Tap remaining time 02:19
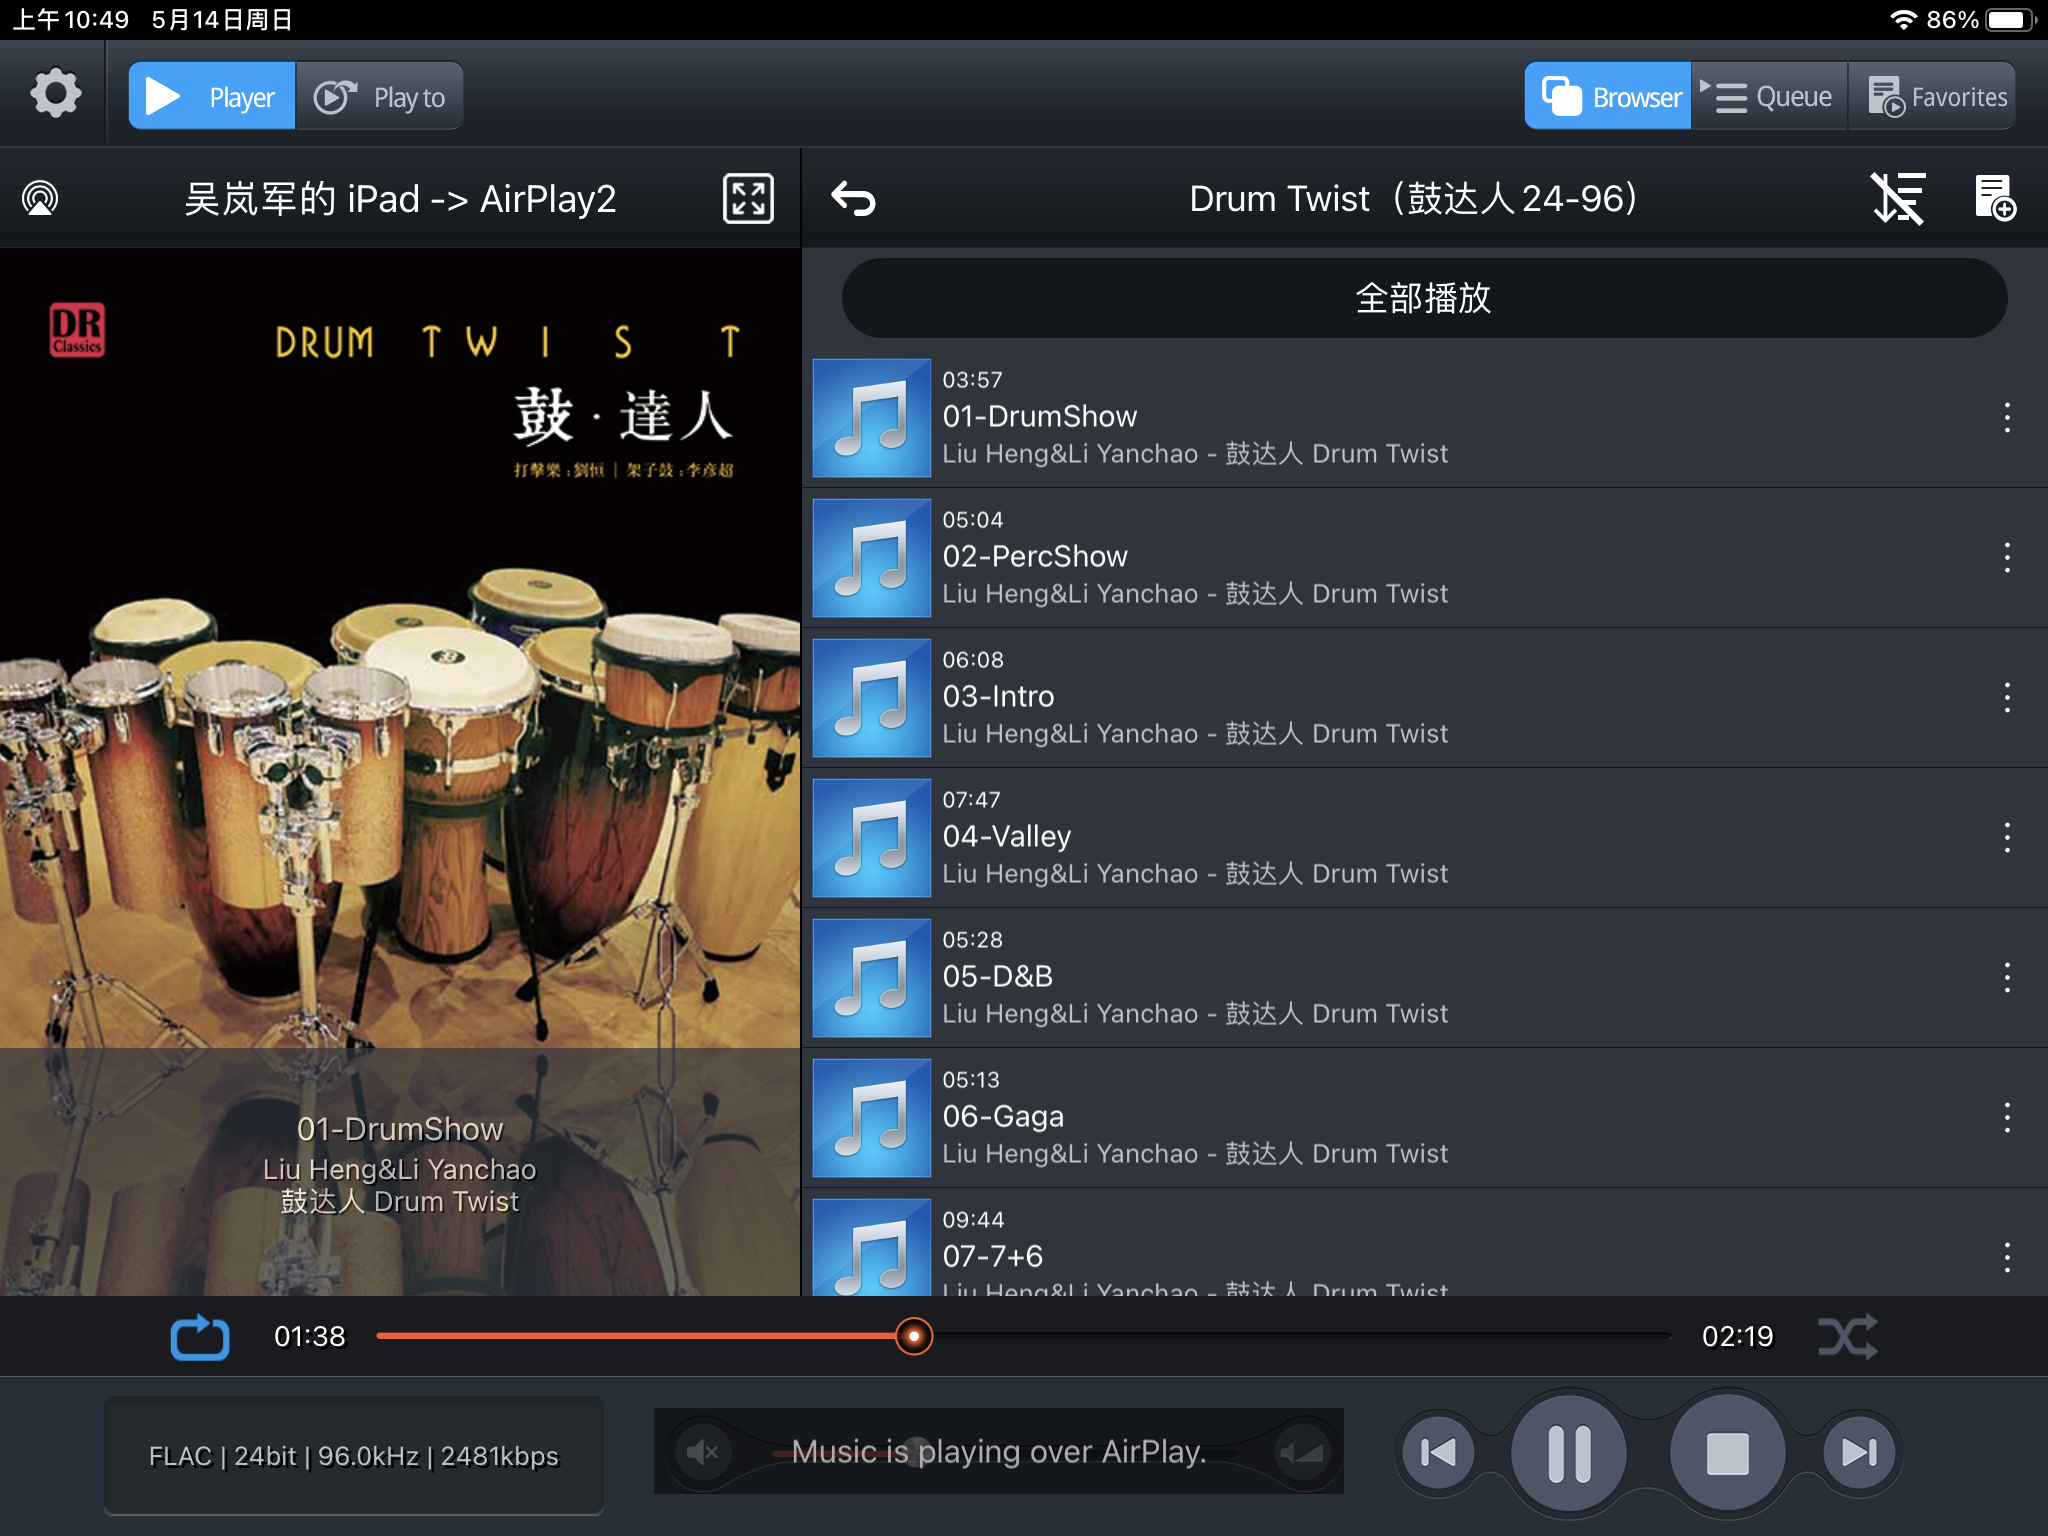The width and height of the screenshot is (2048, 1536). 1738,1337
